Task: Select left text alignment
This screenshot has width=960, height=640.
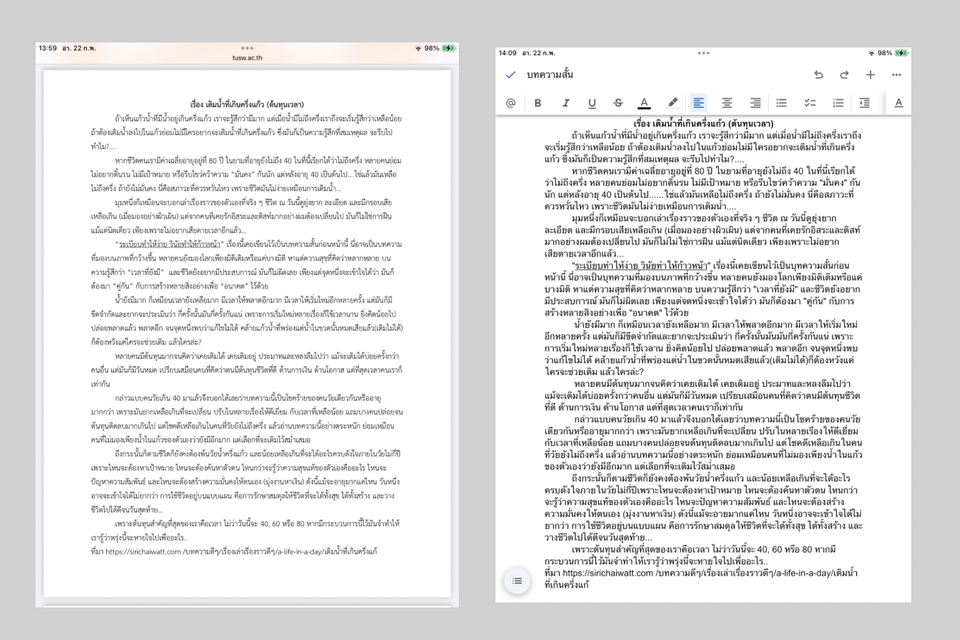Action: (x=699, y=103)
